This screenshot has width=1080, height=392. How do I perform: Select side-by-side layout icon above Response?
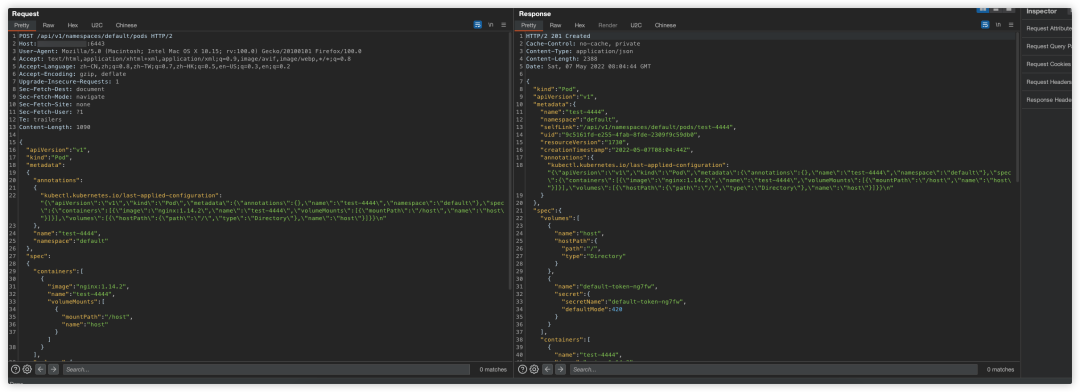[984, 10]
